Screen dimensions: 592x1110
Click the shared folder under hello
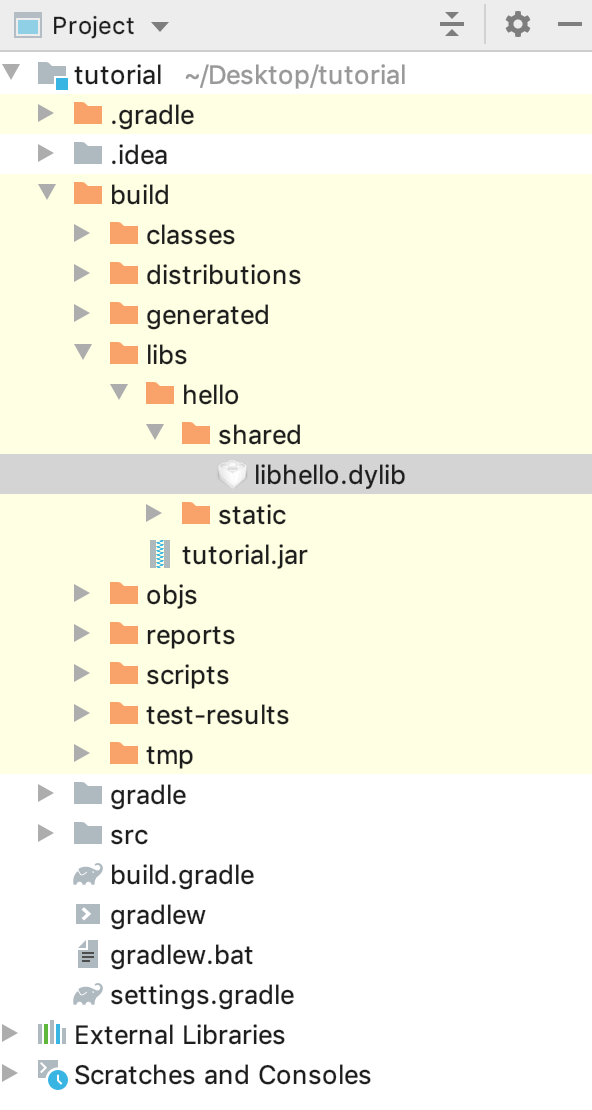(260, 434)
